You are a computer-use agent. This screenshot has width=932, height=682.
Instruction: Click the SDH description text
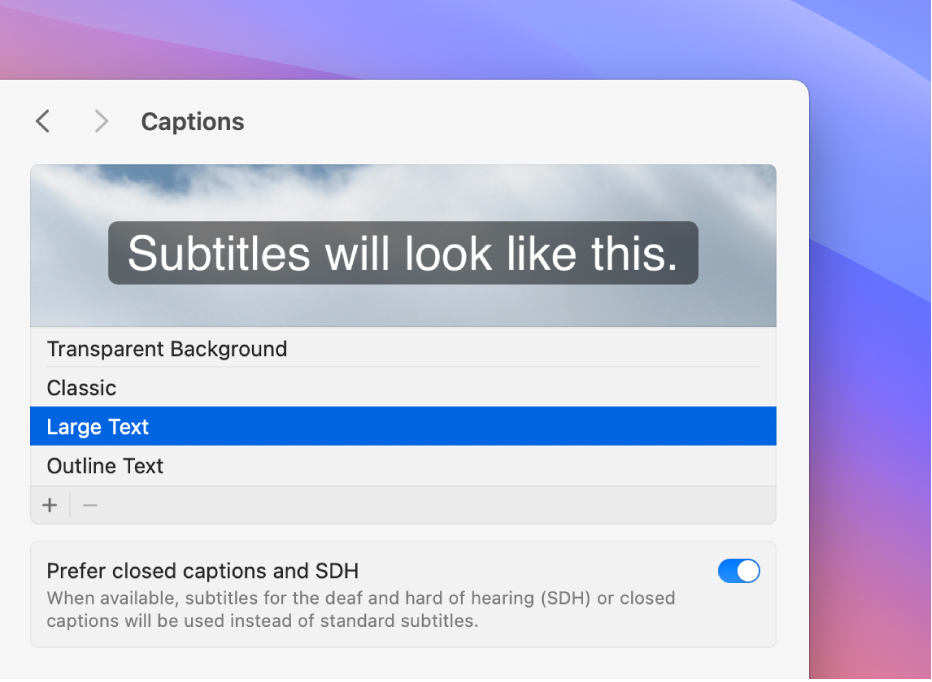click(x=360, y=609)
